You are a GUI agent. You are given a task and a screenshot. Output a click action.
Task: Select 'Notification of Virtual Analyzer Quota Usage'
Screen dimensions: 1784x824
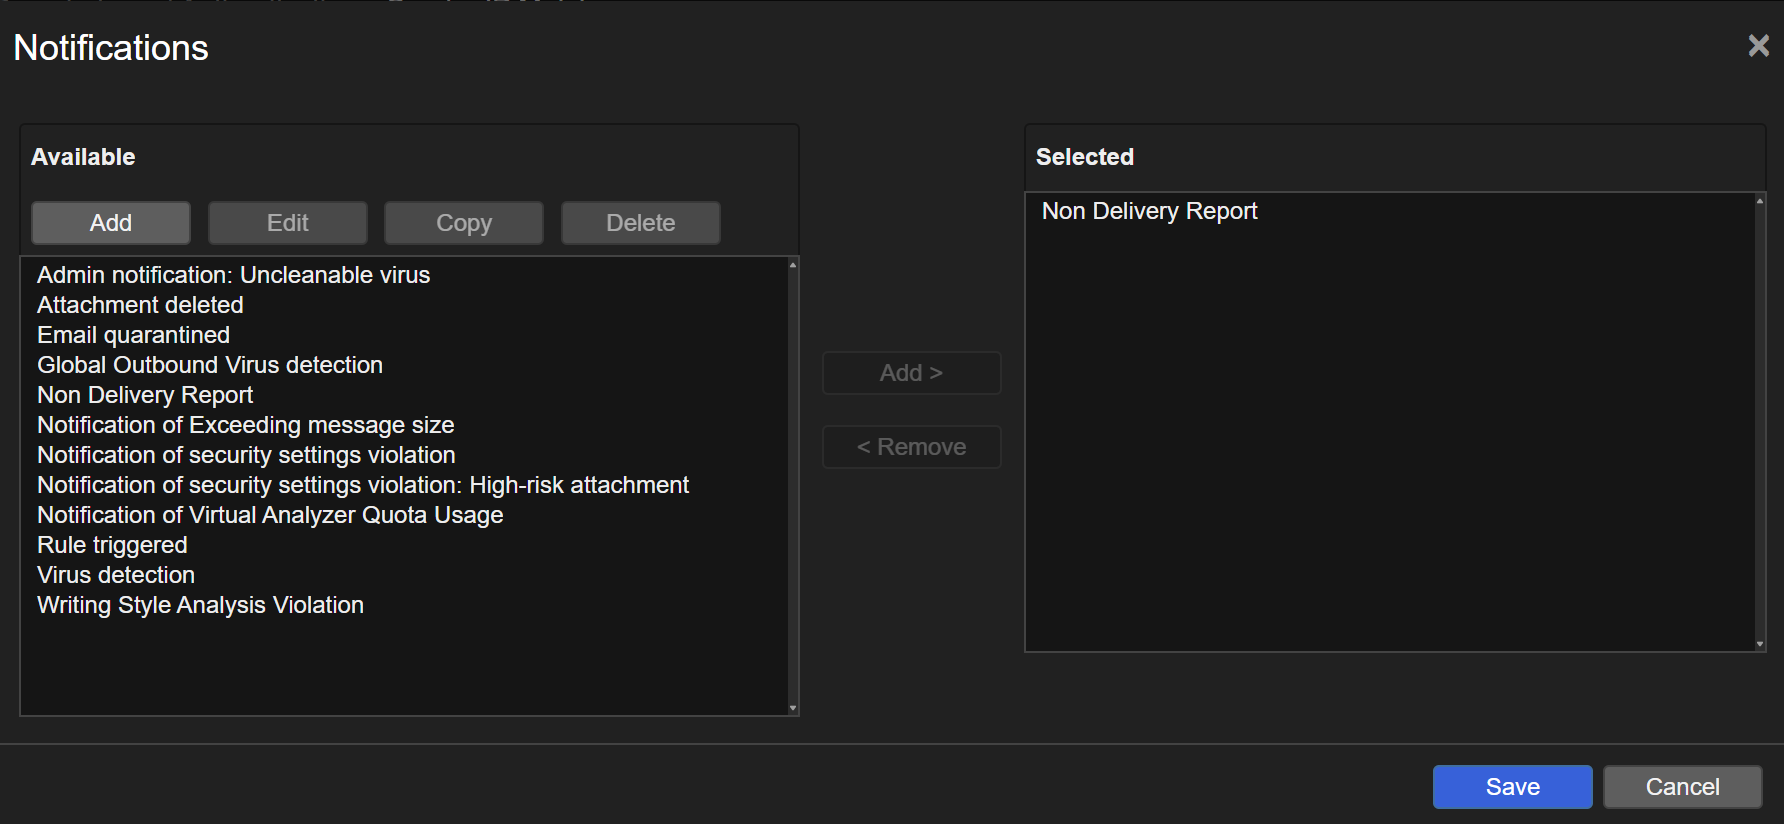click(x=270, y=515)
